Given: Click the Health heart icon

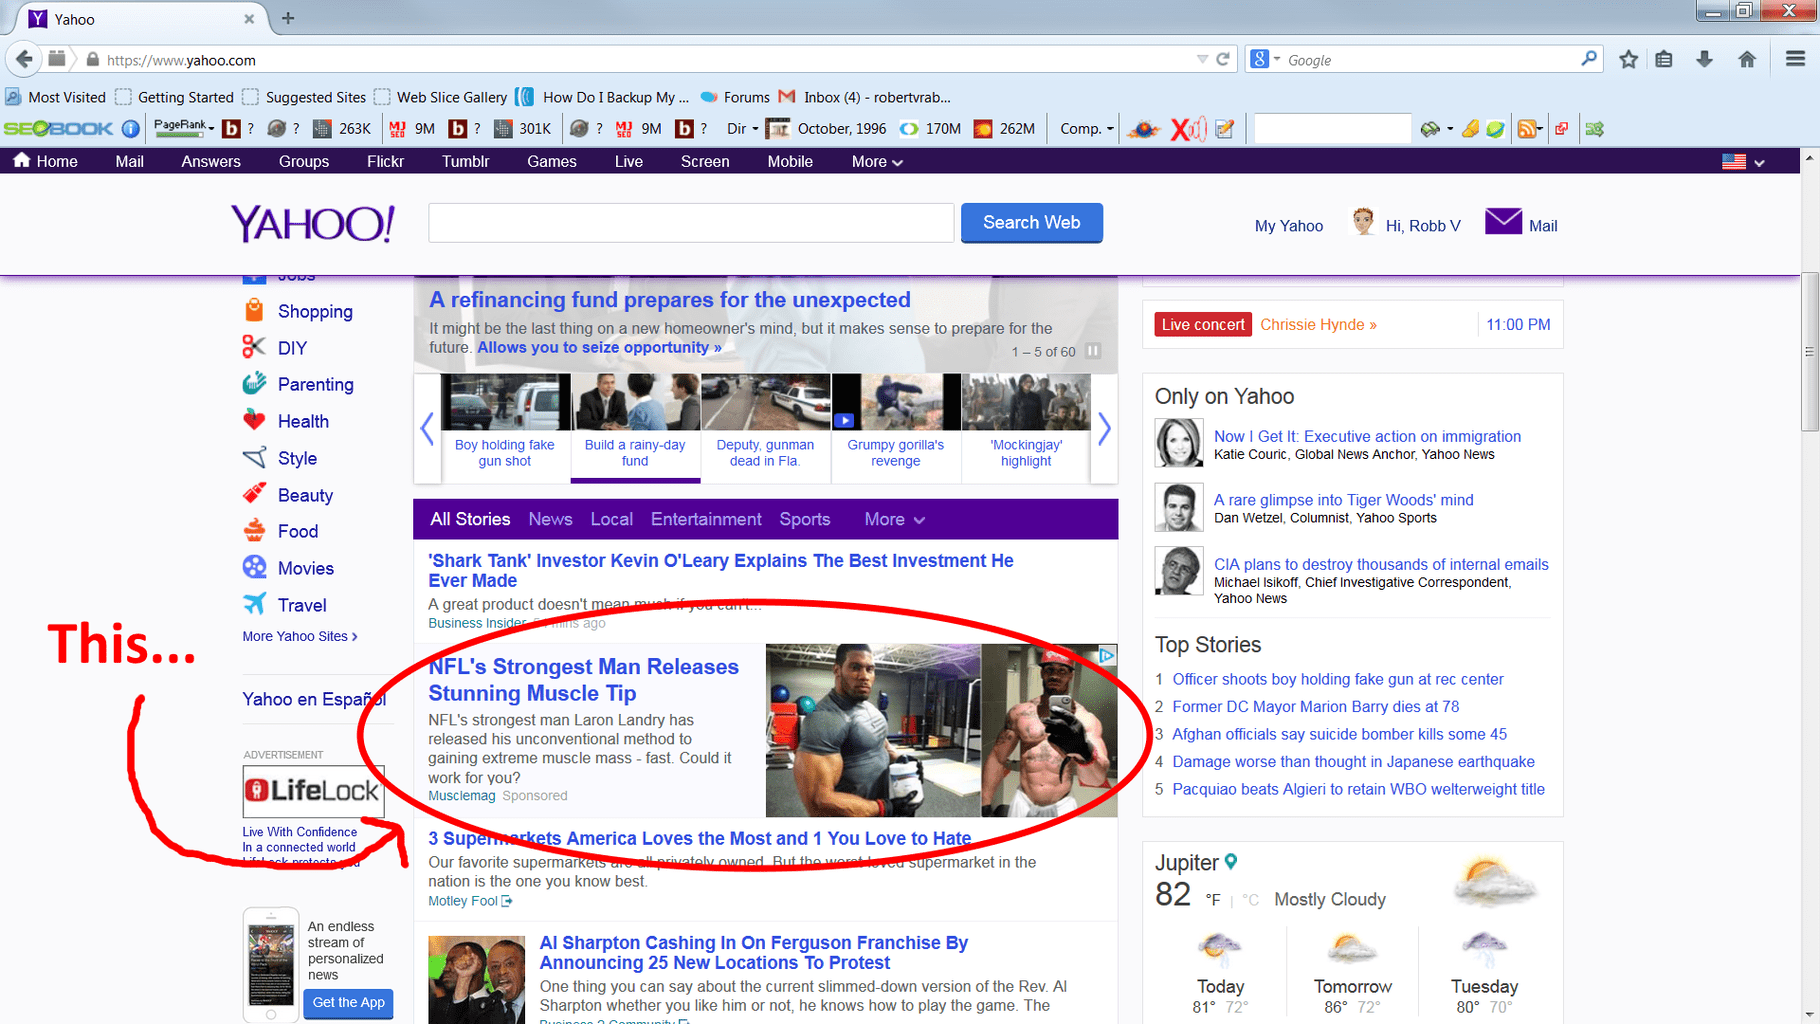Looking at the screenshot, I should click(254, 421).
